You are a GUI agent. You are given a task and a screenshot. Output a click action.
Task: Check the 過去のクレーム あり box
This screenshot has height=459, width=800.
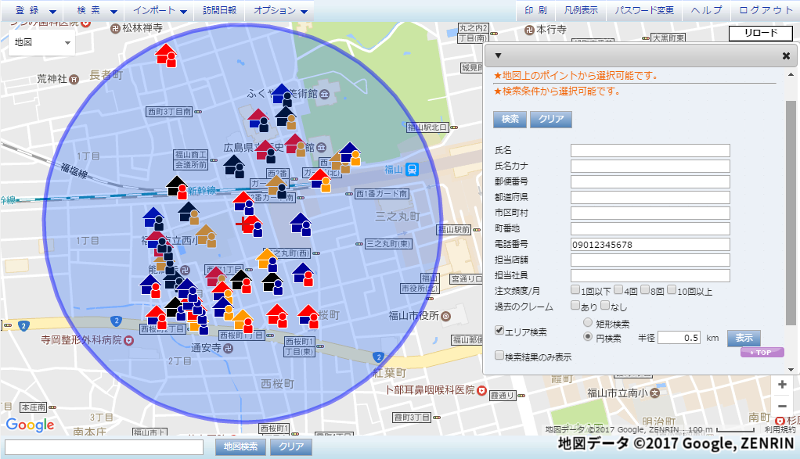pos(575,305)
